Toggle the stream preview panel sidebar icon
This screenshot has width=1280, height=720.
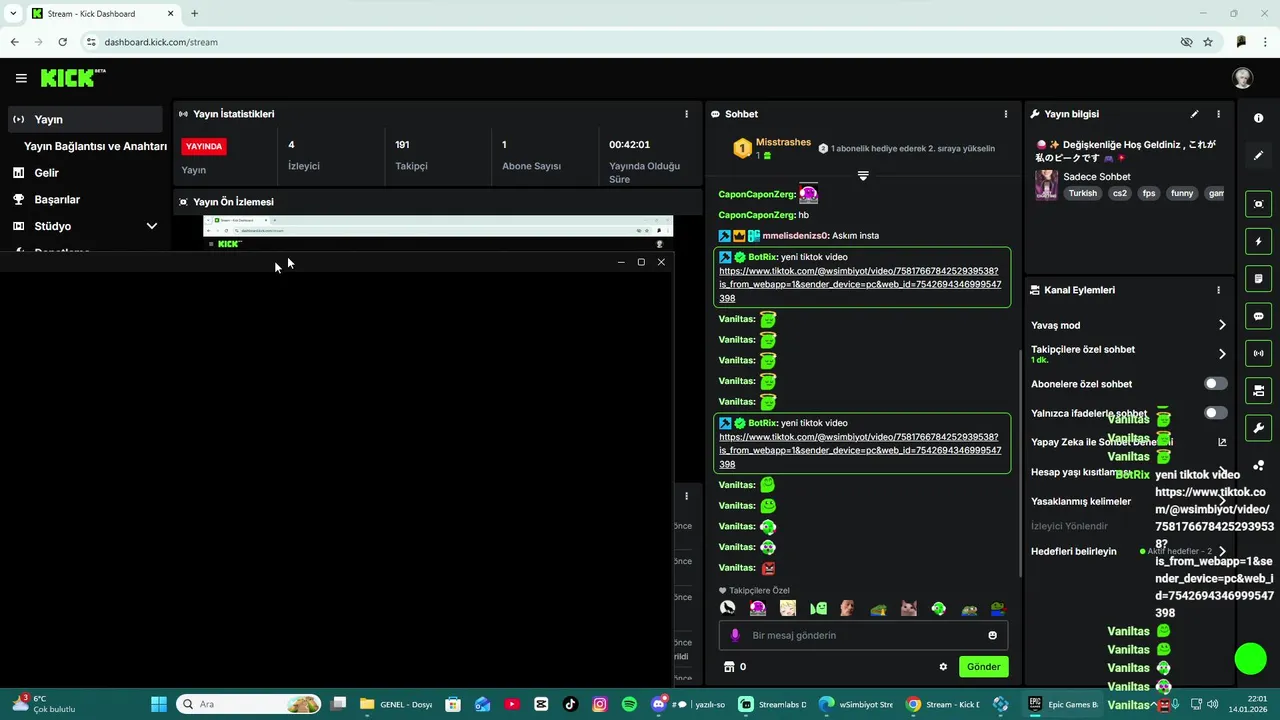[x=1258, y=204]
